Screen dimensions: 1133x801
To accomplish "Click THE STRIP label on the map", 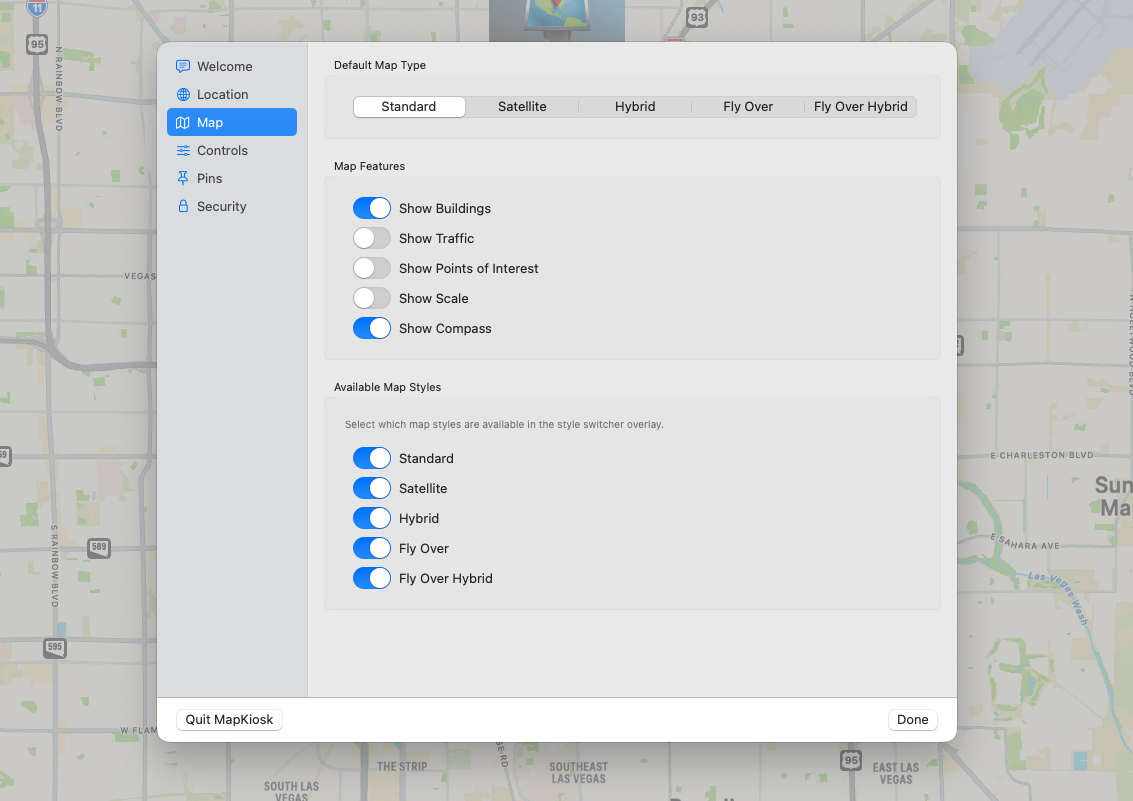I will tap(402, 766).
